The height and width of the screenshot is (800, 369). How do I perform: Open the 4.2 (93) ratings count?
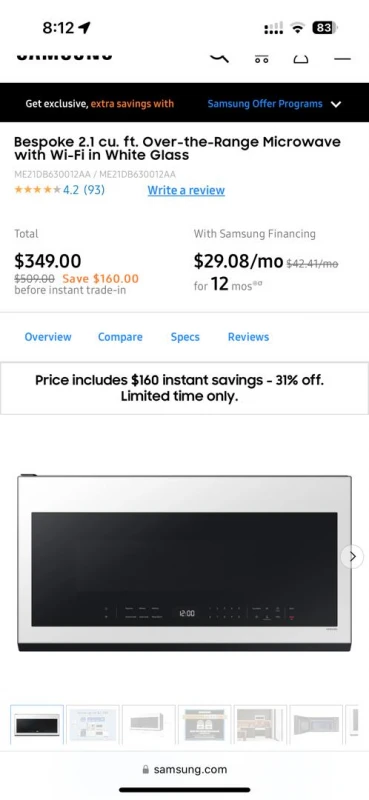(84, 190)
